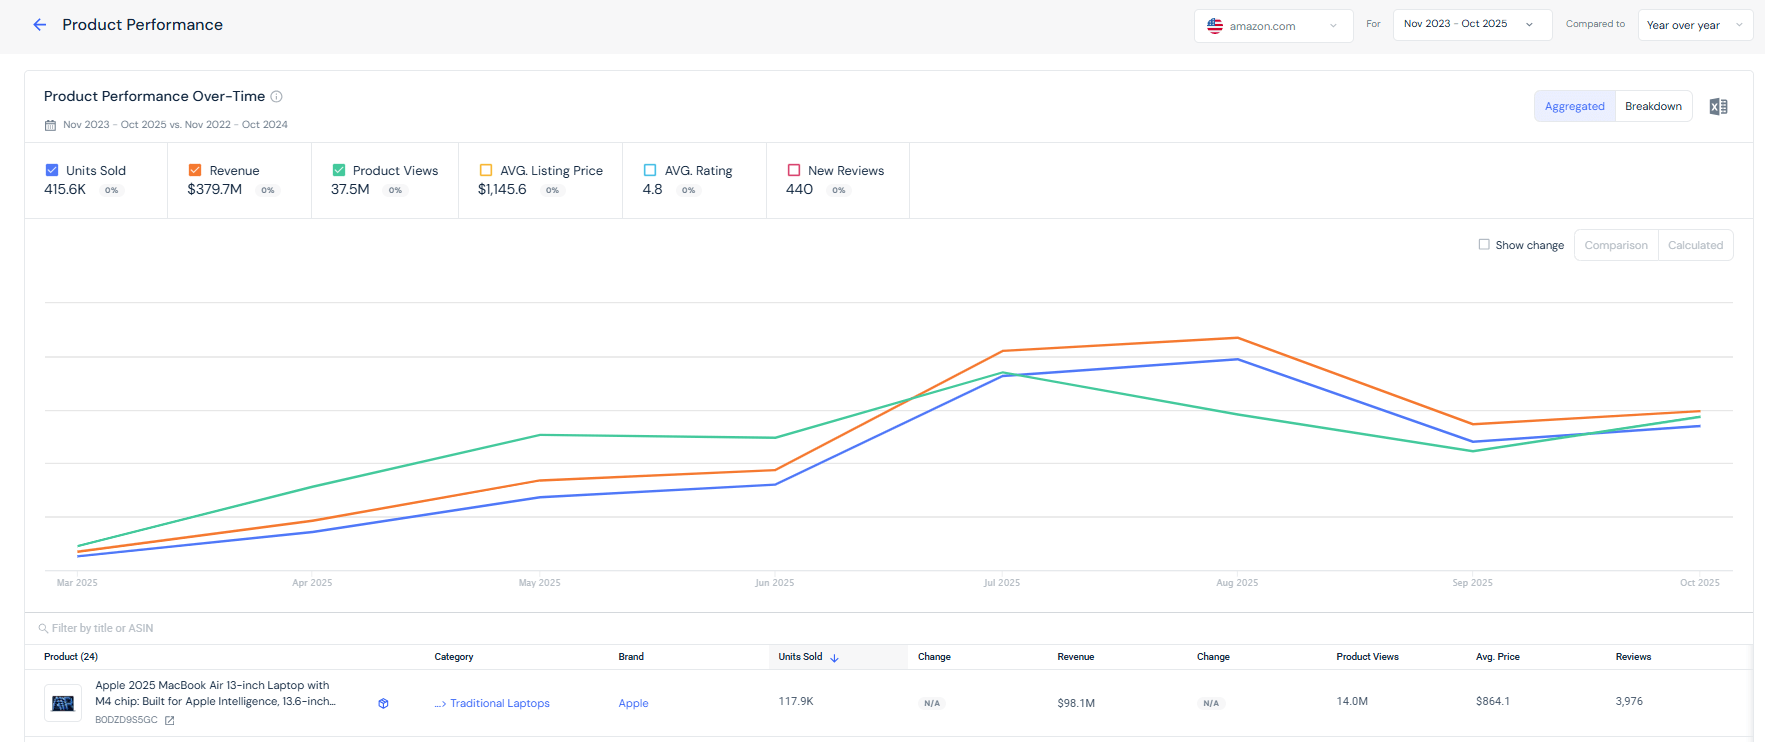This screenshot has height=742, width=1765.
Task: Click the US flag icon in domain selector
Action: tap(1215, 26)
